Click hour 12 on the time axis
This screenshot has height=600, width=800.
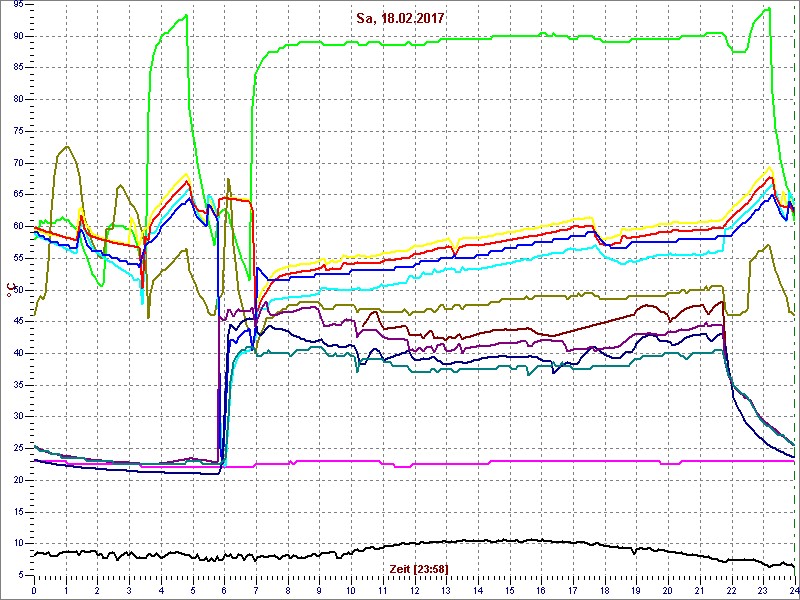point(414,590)
